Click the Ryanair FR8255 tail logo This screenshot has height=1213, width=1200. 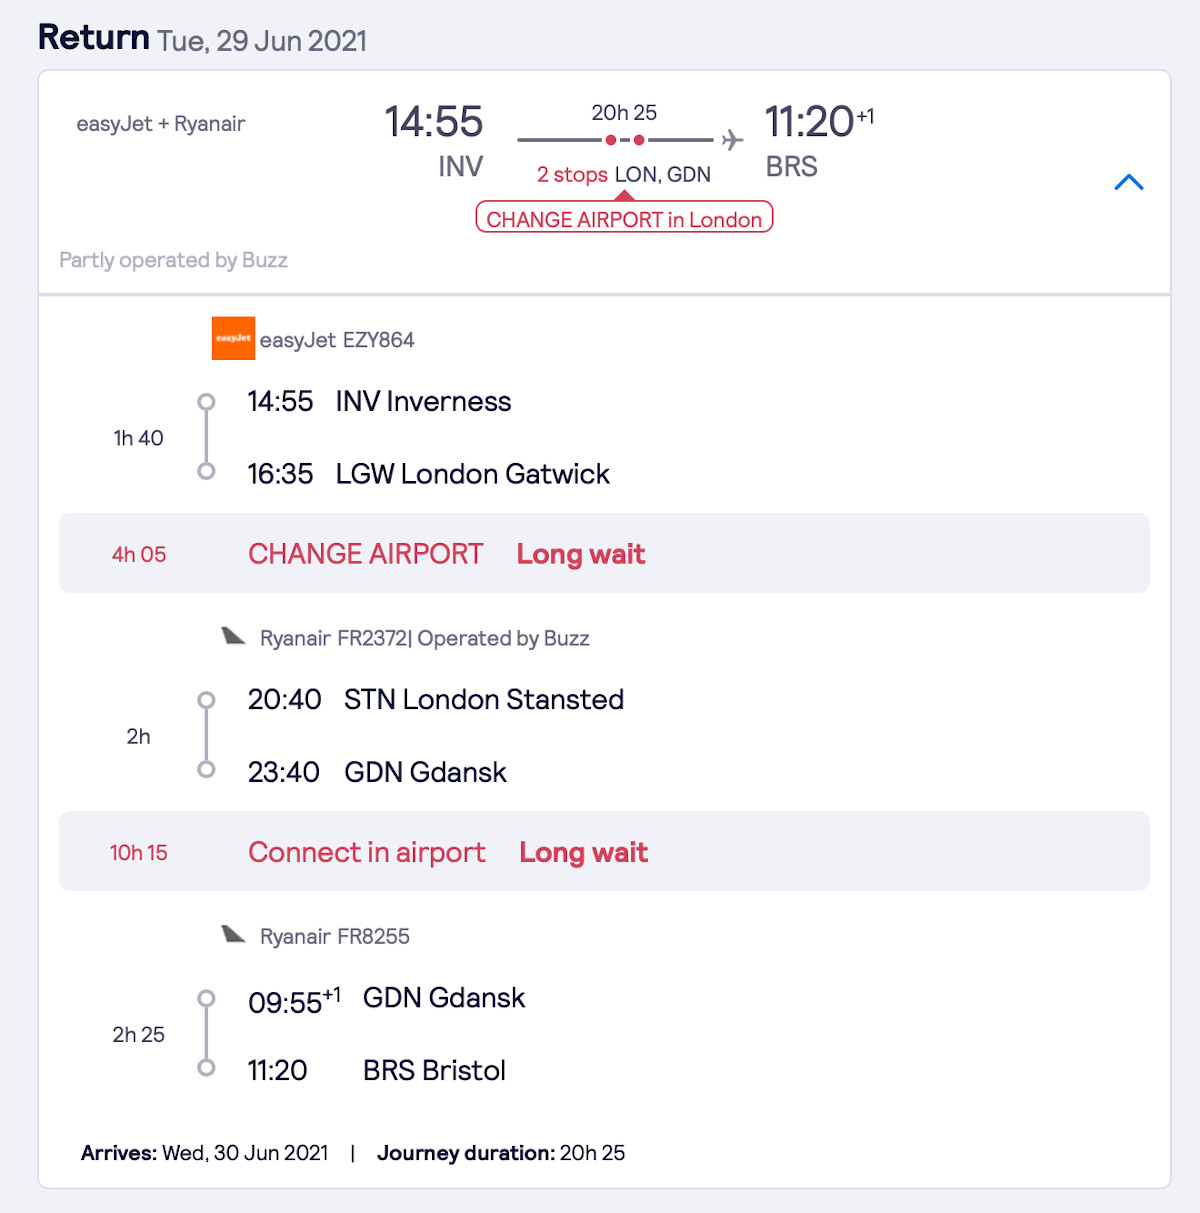(234, 935)
